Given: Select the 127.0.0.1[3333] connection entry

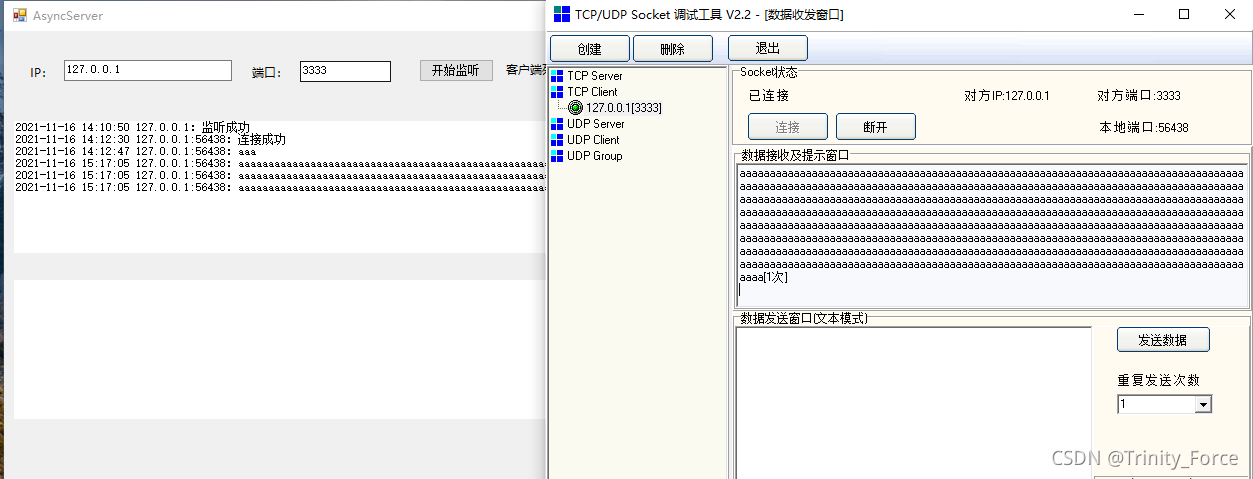Looking at the screenshot, I should (624, 108).
